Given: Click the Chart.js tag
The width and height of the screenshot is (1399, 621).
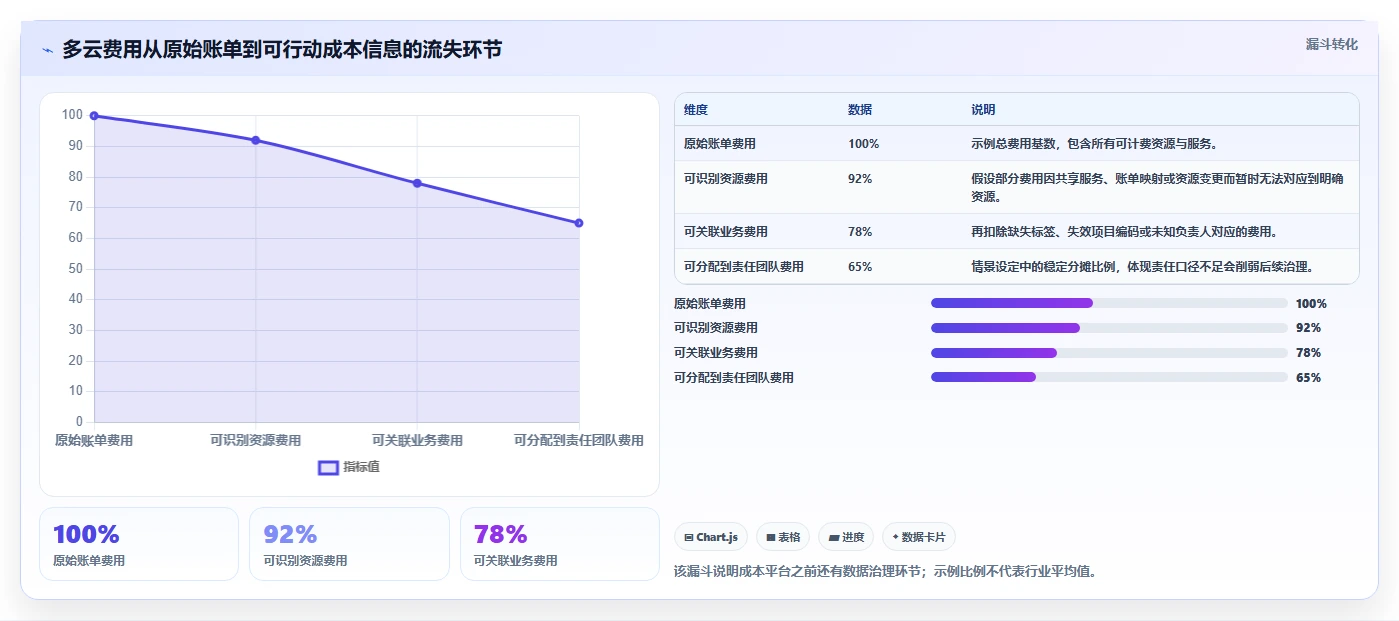Looking at the screenshot, I should pos(711,537).
